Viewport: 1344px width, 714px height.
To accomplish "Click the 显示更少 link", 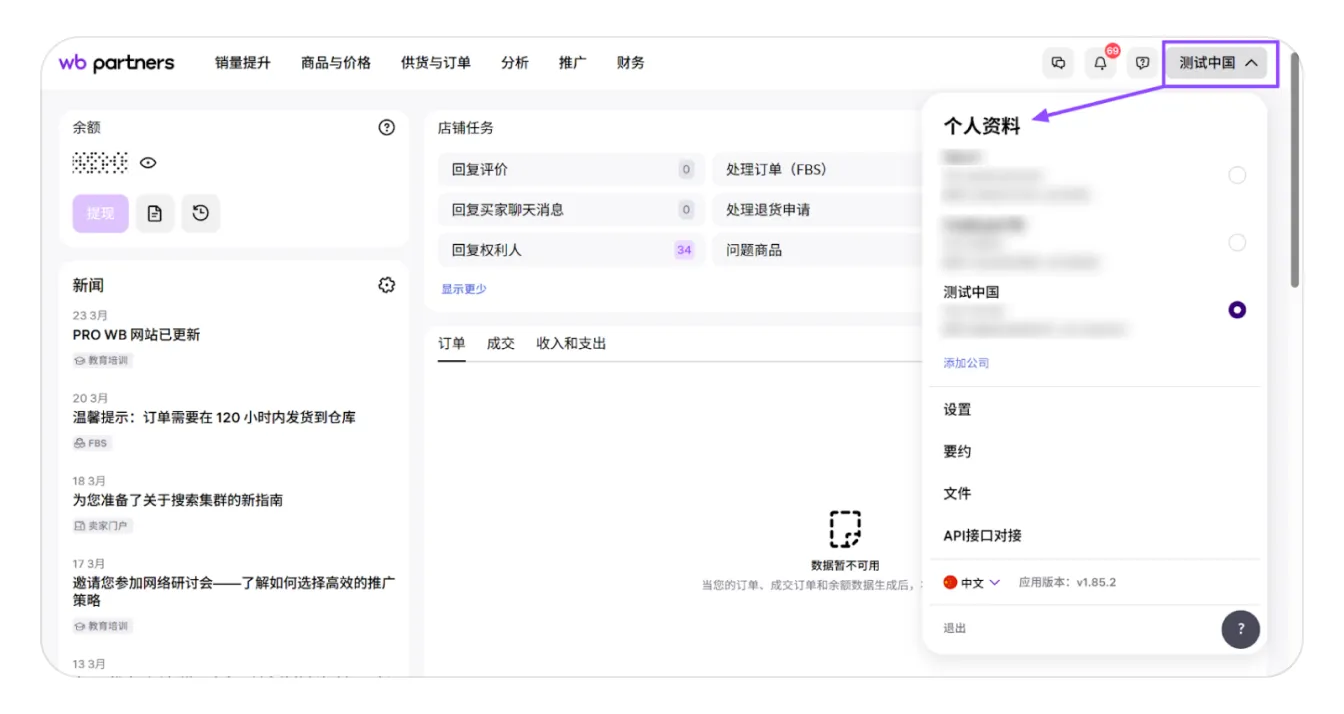I will (464, 289).
